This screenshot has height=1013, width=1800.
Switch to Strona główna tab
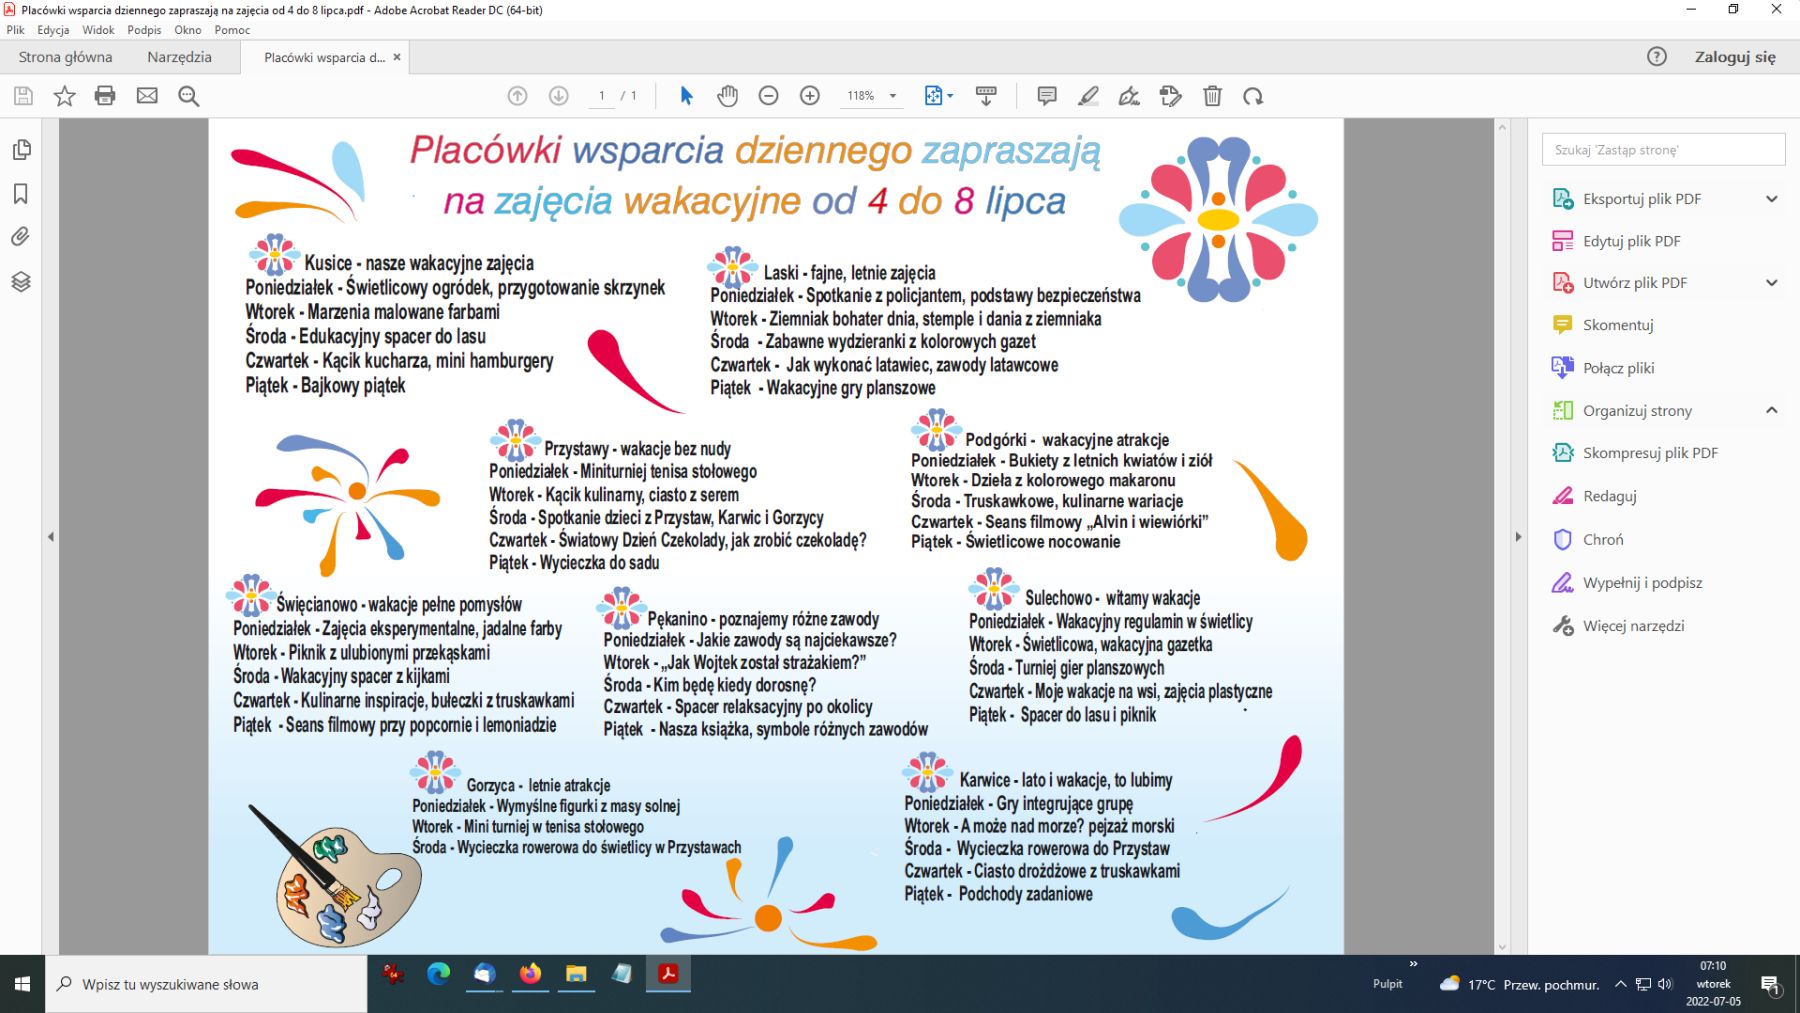pos(65,57)
